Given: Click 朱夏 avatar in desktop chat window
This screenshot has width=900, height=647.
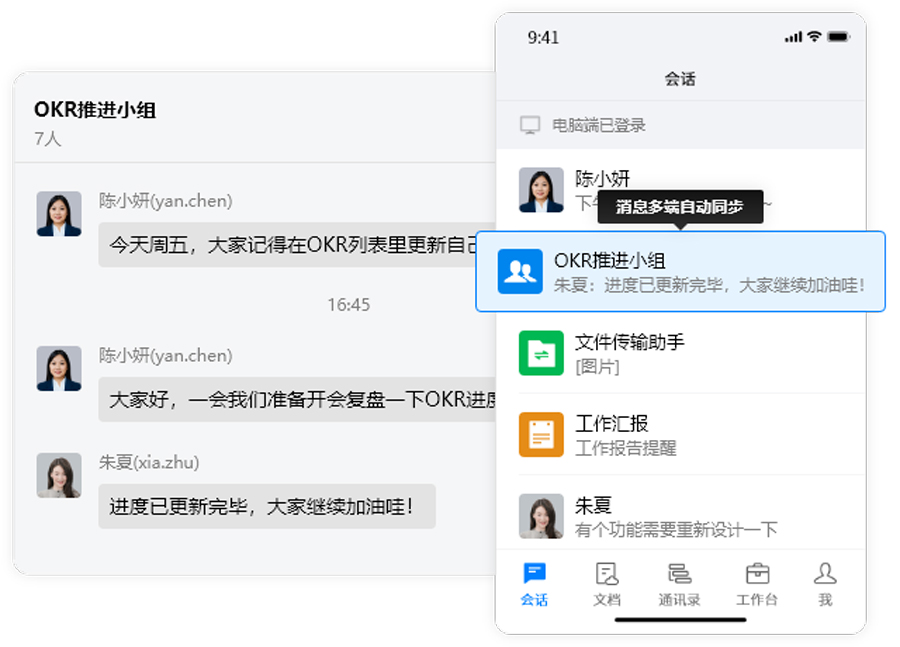Looking at the screenshot, I should coord(59,475).
